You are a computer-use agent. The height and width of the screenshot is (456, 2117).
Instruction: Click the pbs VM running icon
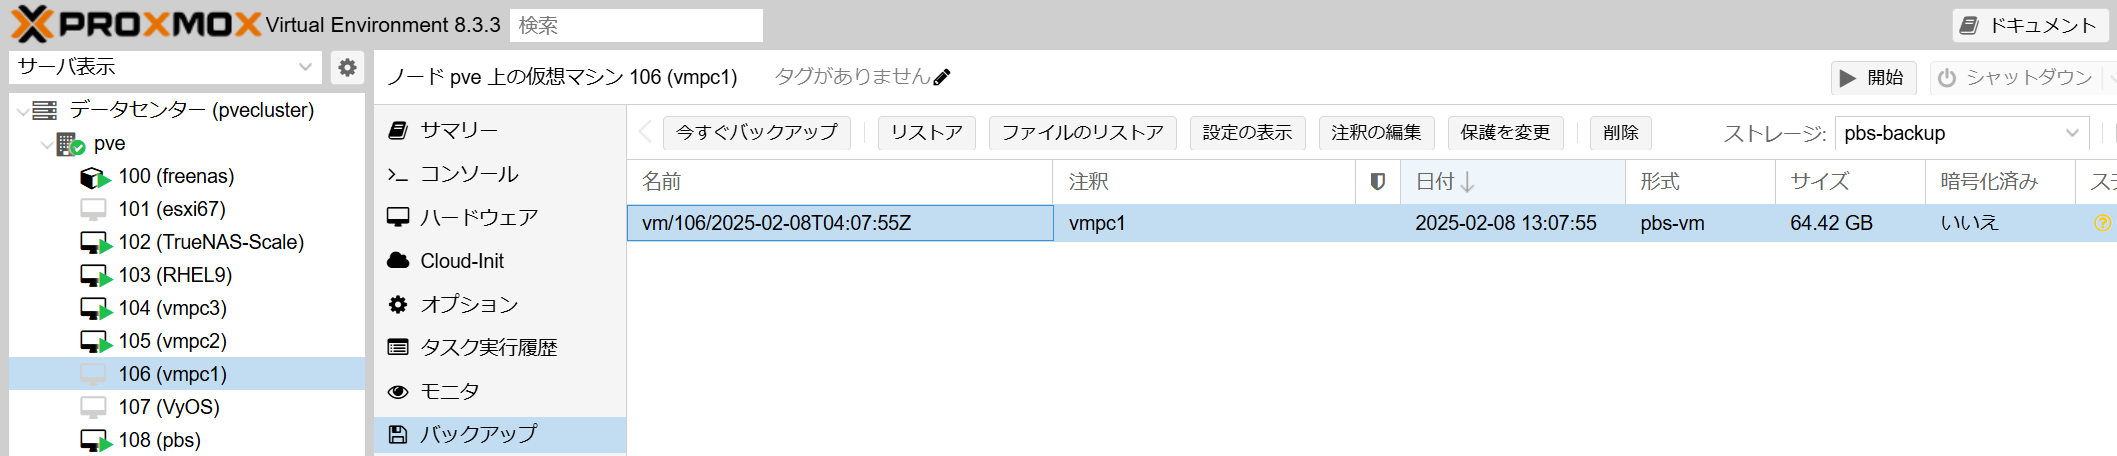click(x=95, y=441)
